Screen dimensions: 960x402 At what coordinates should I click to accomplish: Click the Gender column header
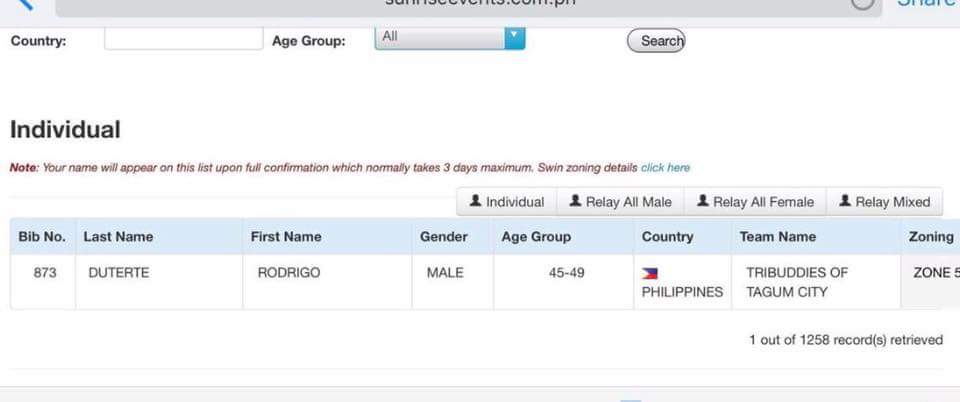(452, 237)
